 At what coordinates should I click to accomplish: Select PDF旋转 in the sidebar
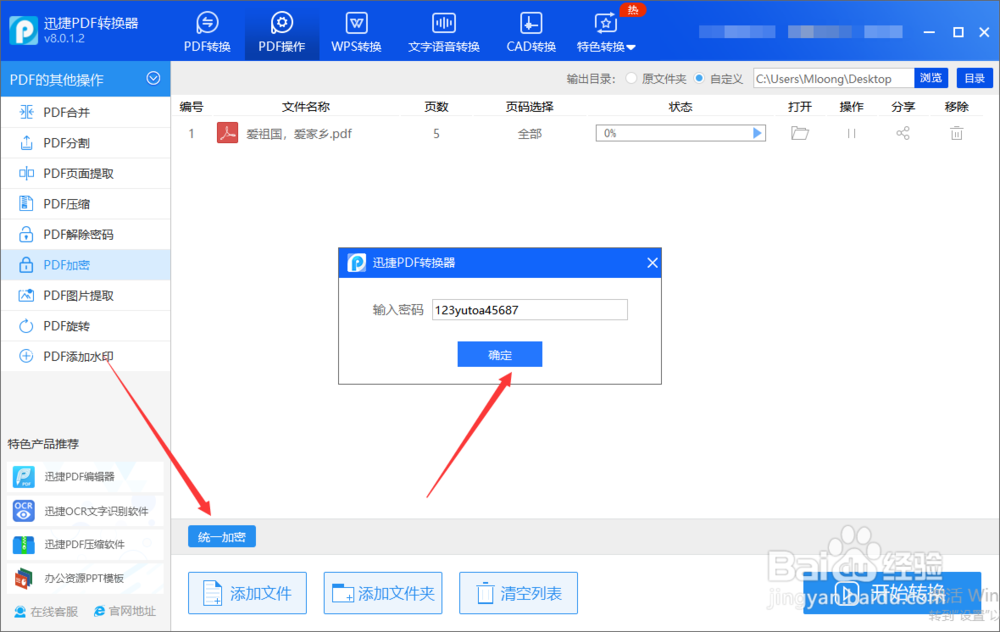85,326
